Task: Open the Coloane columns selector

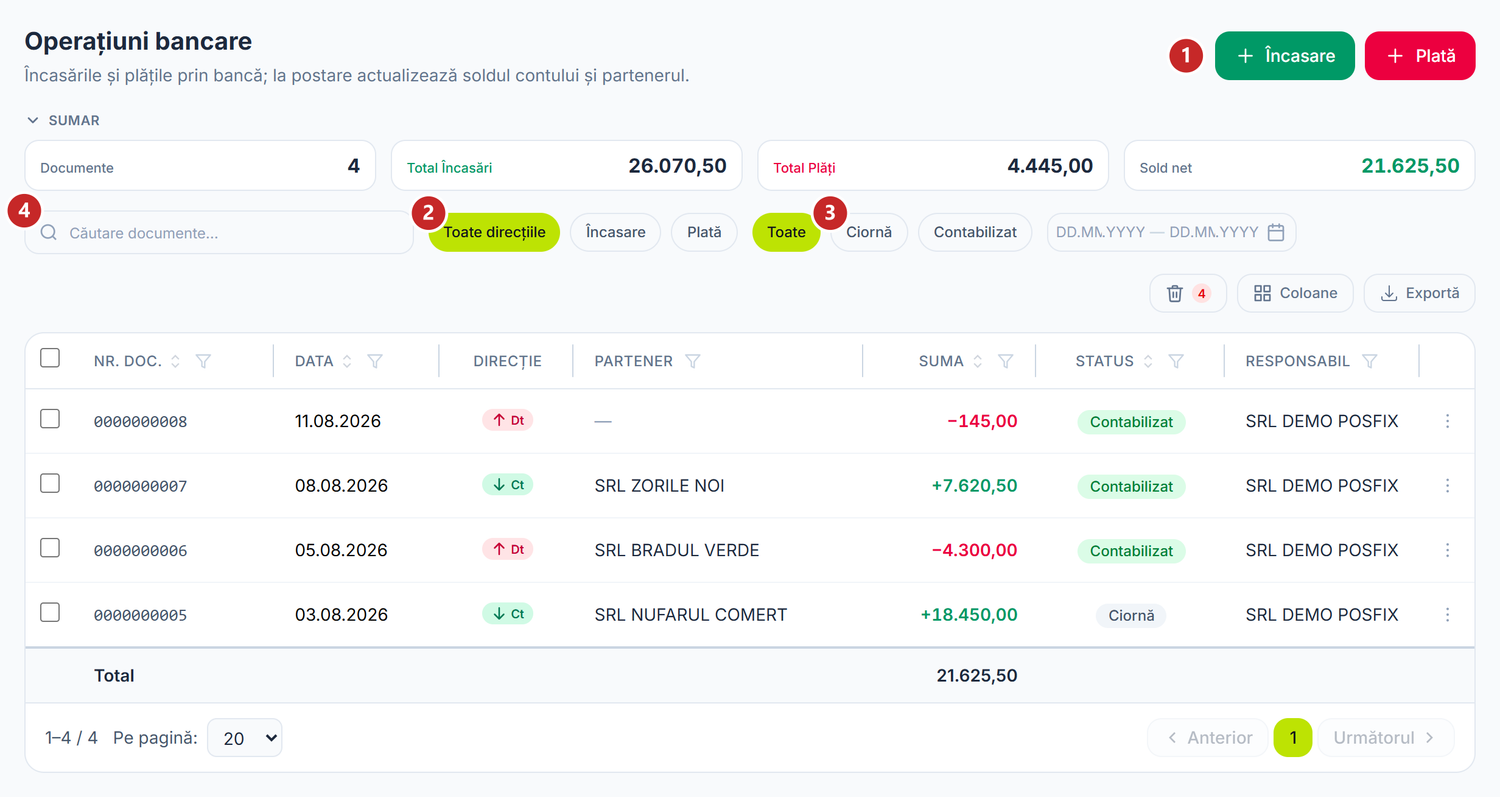Action: (x=1295, y=293)
